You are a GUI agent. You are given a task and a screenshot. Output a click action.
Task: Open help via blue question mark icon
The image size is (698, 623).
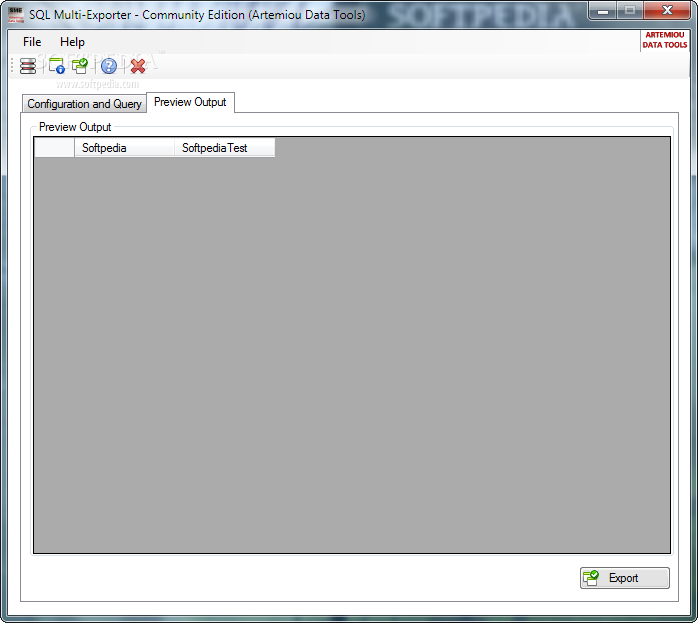(109, 66)
